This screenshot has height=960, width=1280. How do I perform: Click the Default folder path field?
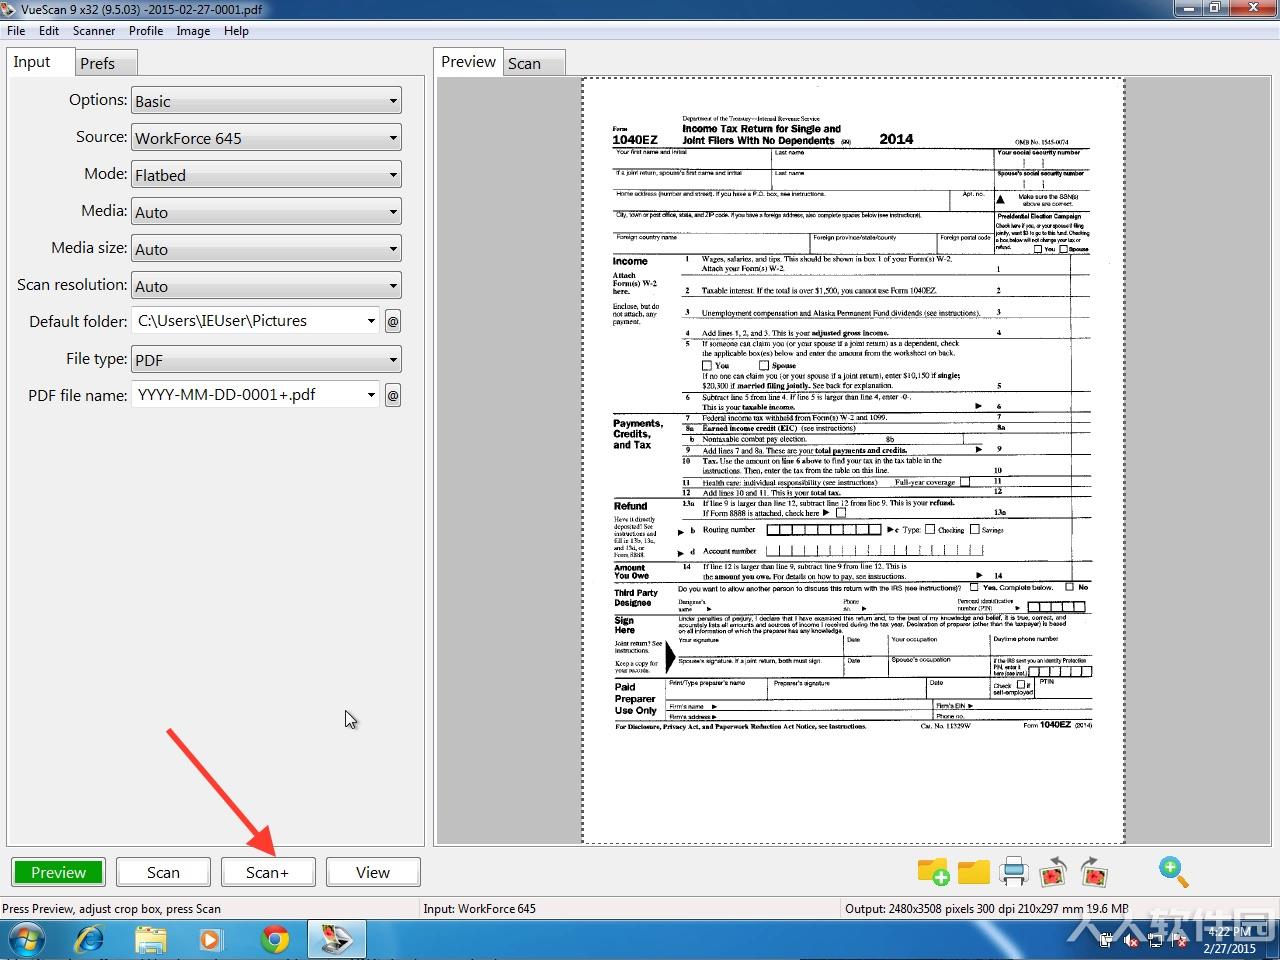click(247, 321)
